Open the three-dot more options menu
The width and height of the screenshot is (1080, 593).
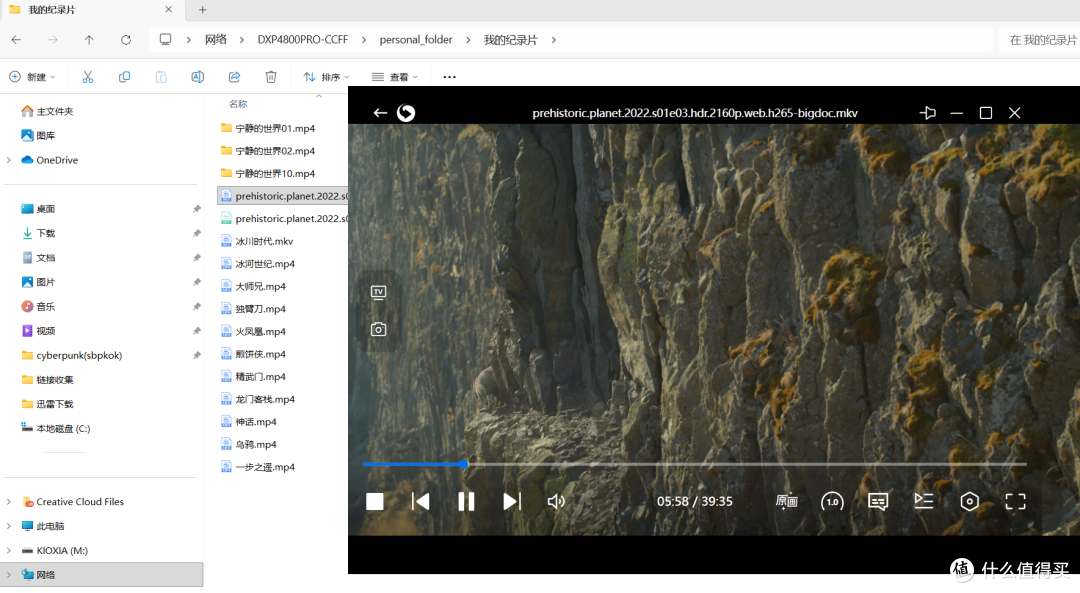[449, 77]
